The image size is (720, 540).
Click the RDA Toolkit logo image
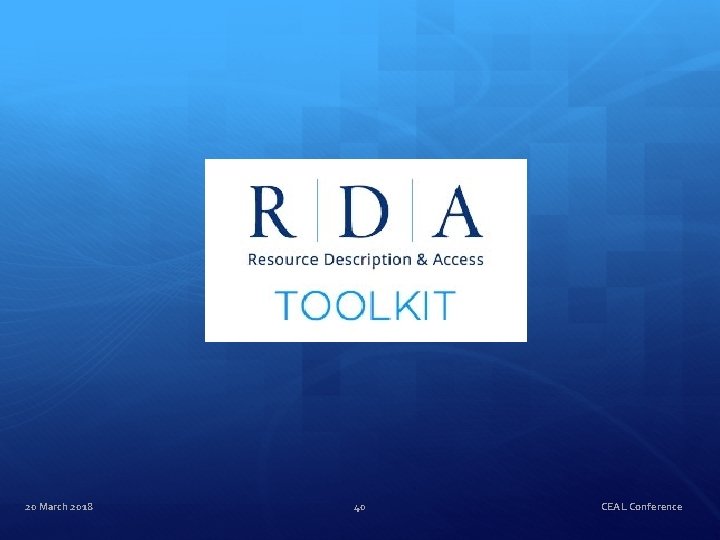[366, 250]
